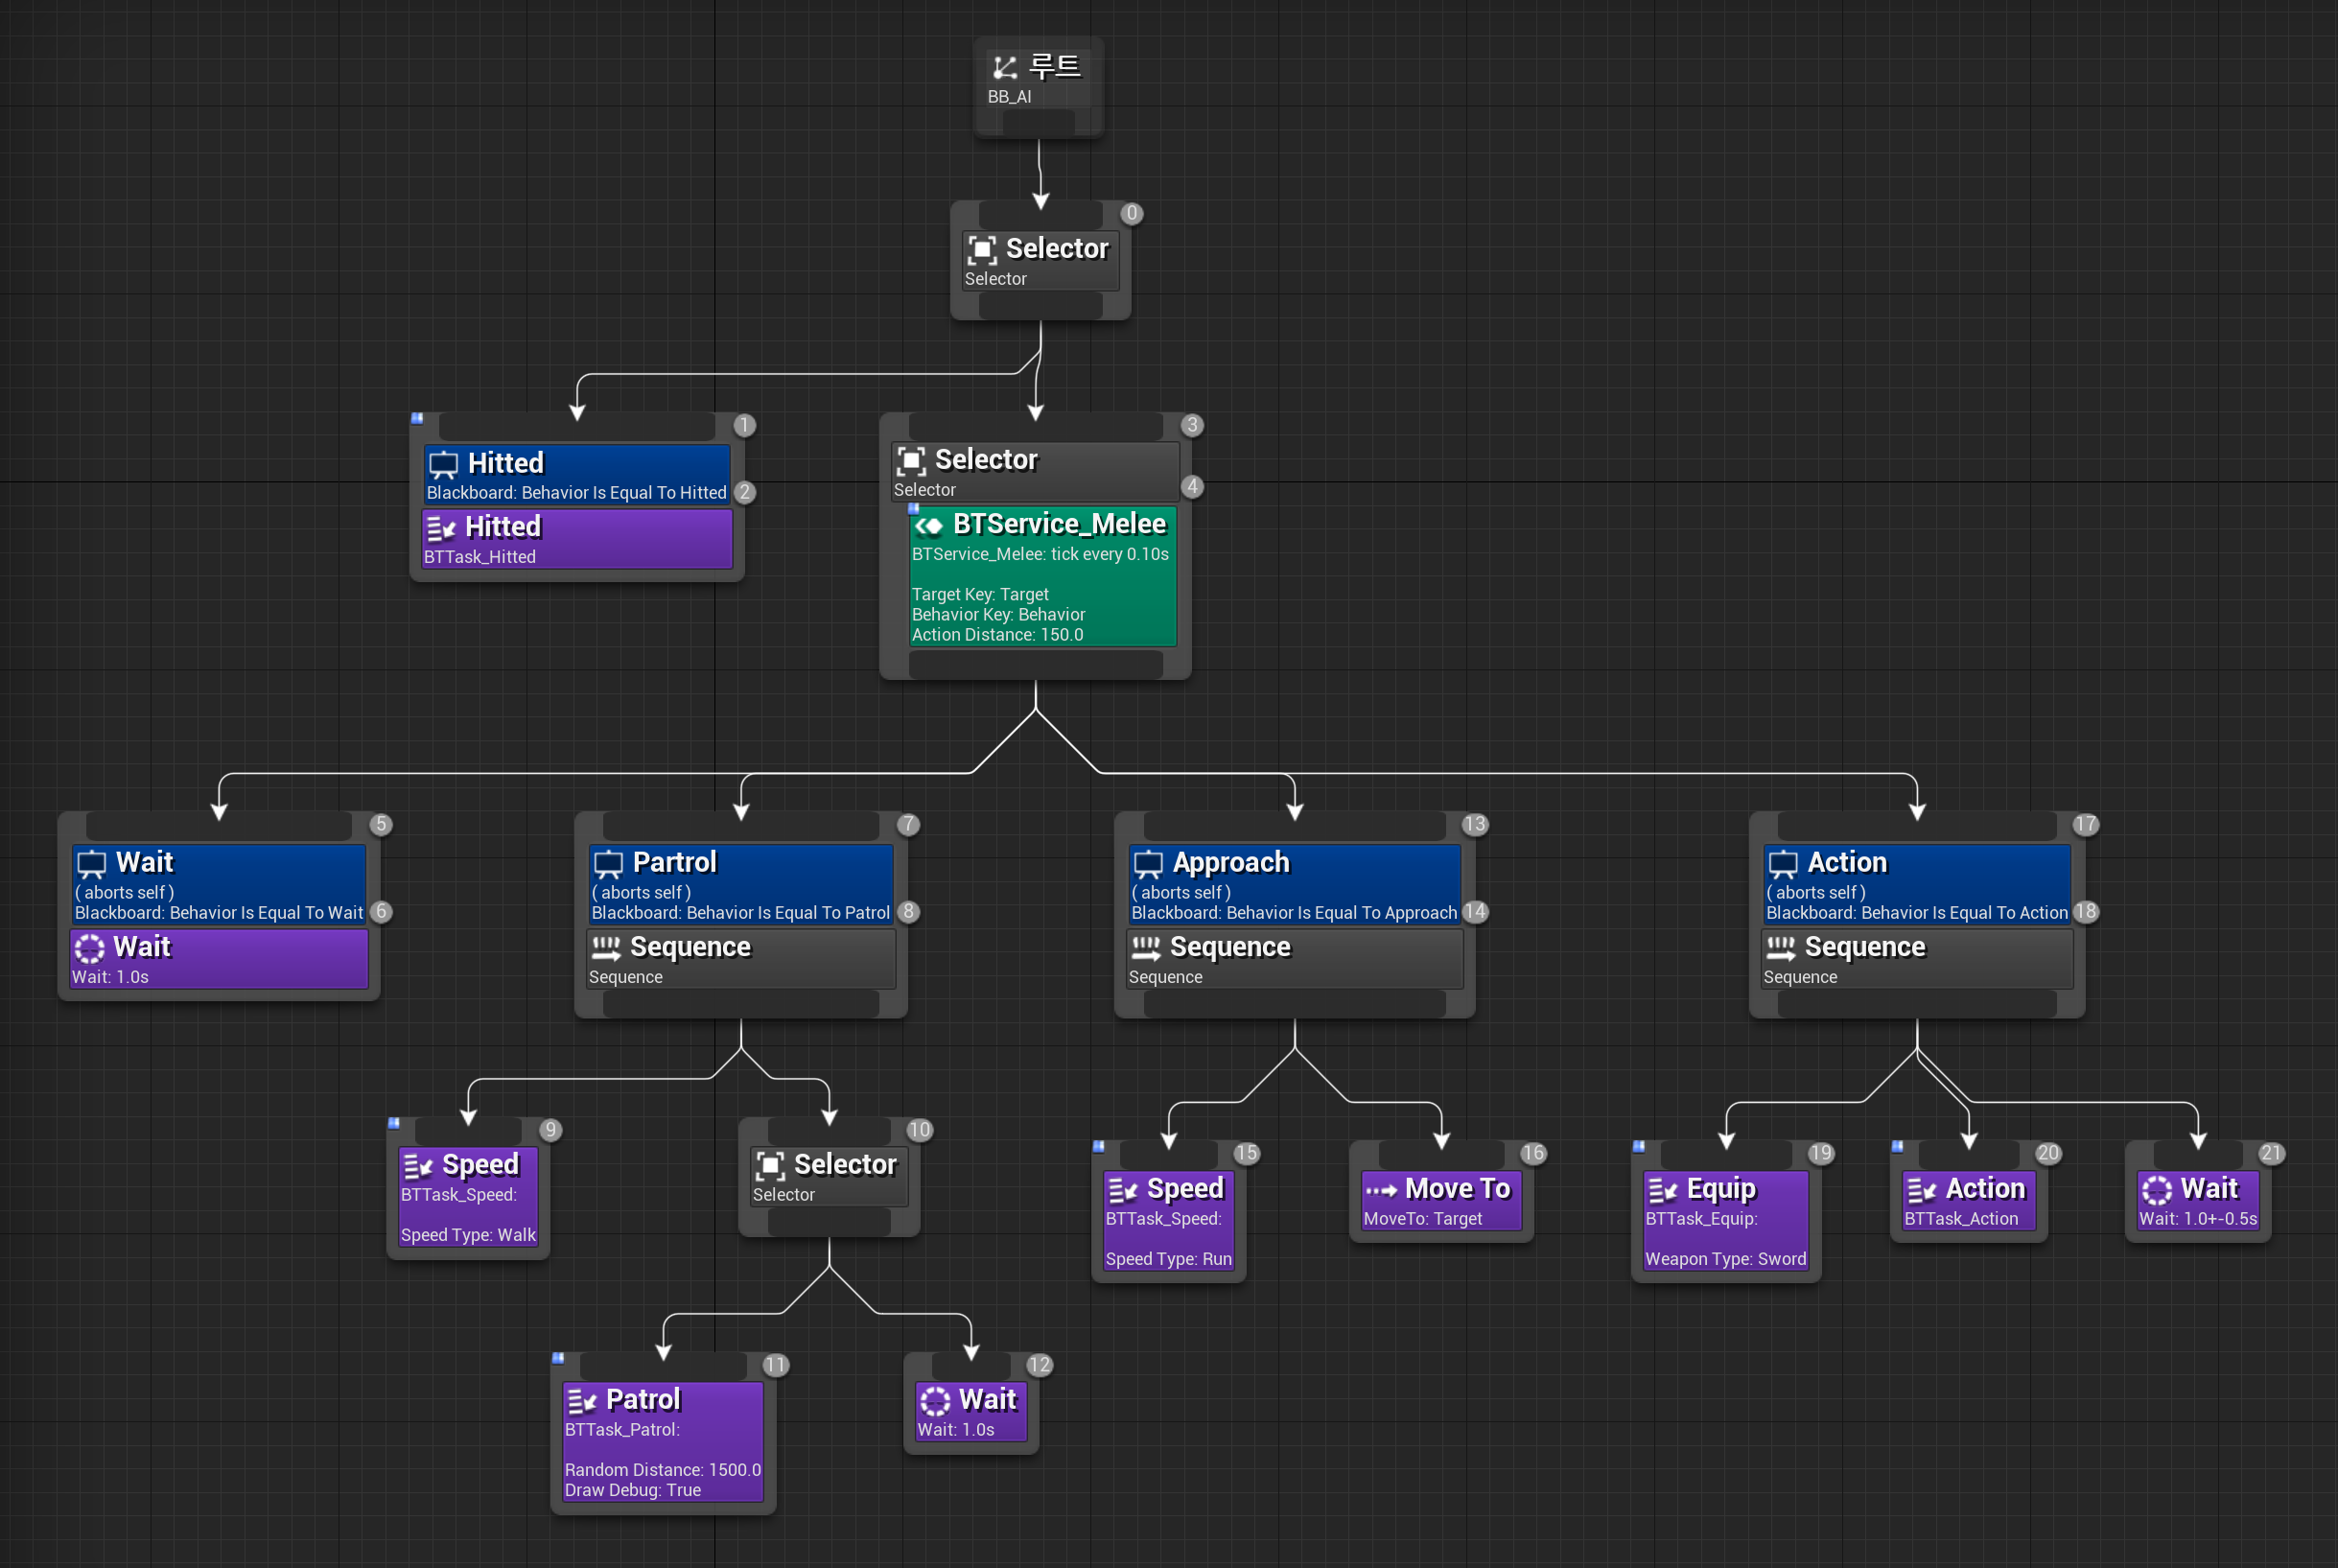Click the Equip task icon
The image size is (2338, 1568).
[1661, 1190]
